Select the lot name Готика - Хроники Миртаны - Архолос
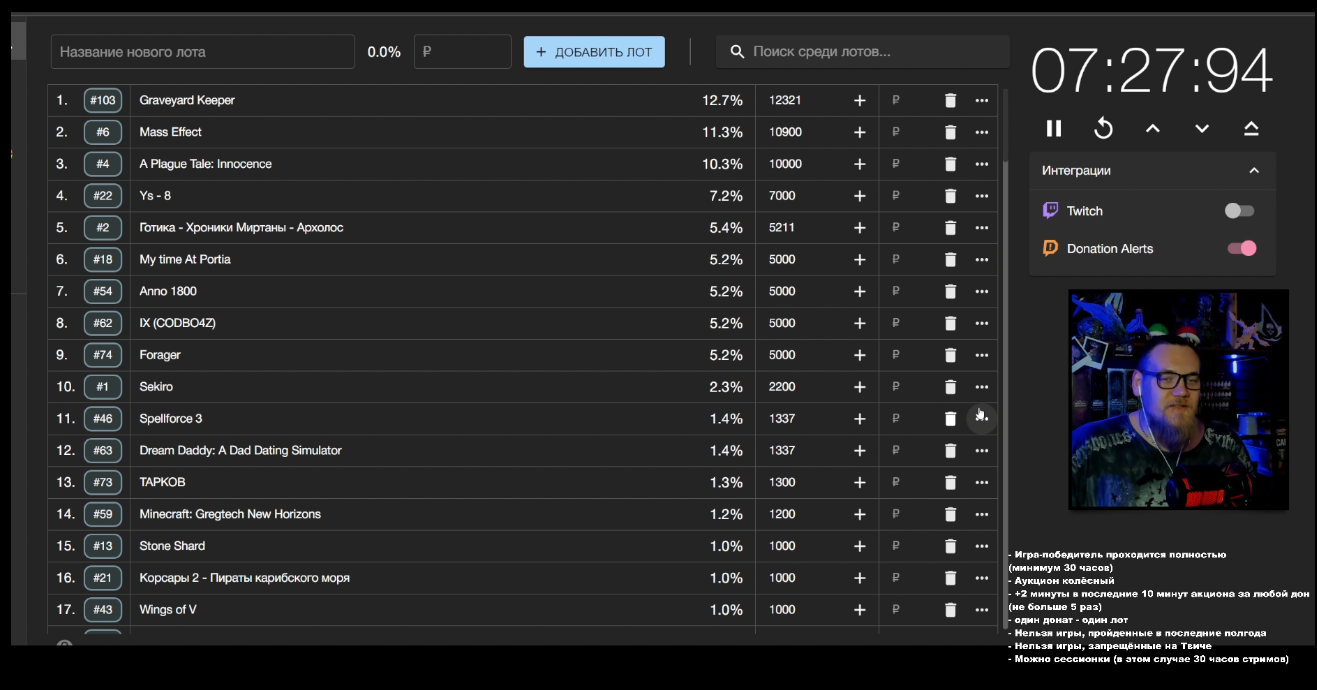This screenshot has height=690, width=1317. tap(241, 227)
